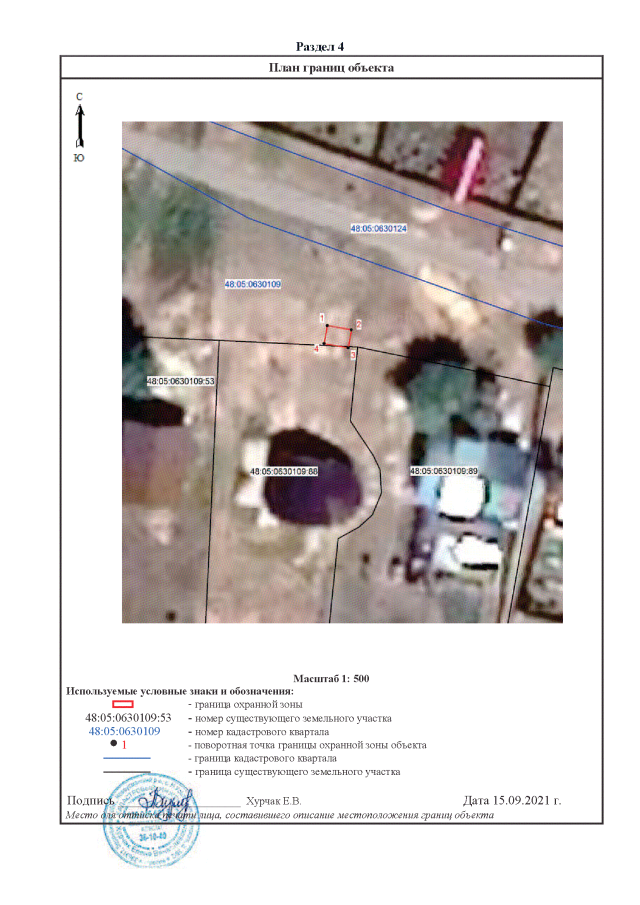The width and height of the screenshot is (640, 905).
Task: Click the 'Масштаб 1: 500' scale text
Action: coord(332,679)
